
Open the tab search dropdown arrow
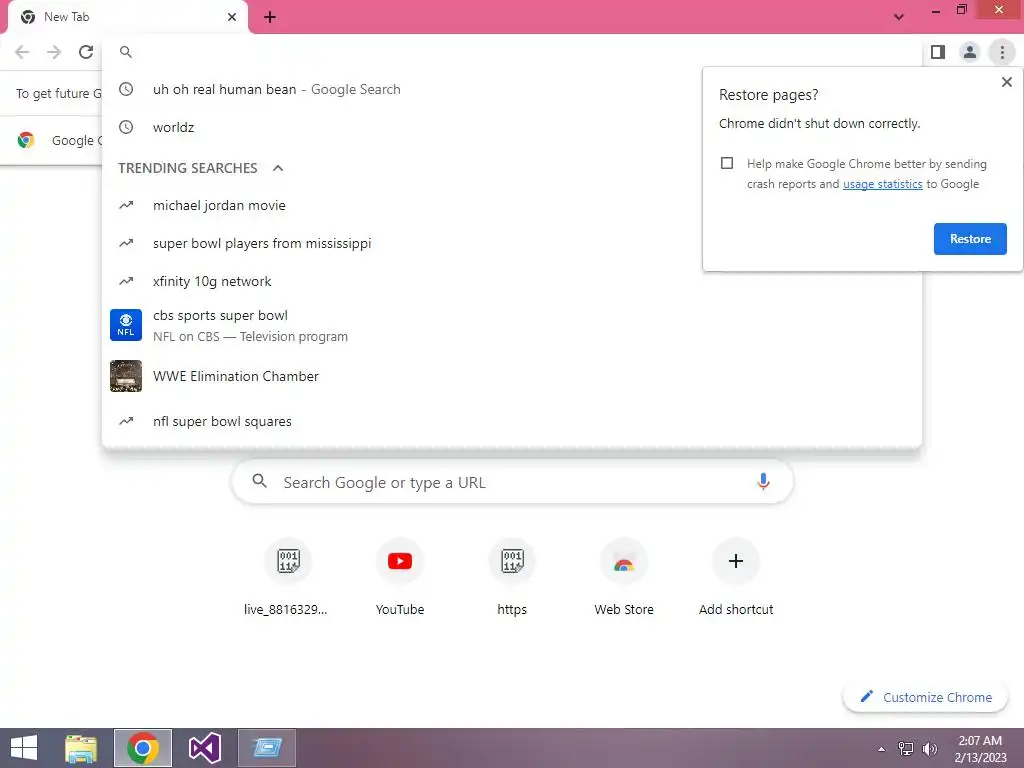pos(899,17)
